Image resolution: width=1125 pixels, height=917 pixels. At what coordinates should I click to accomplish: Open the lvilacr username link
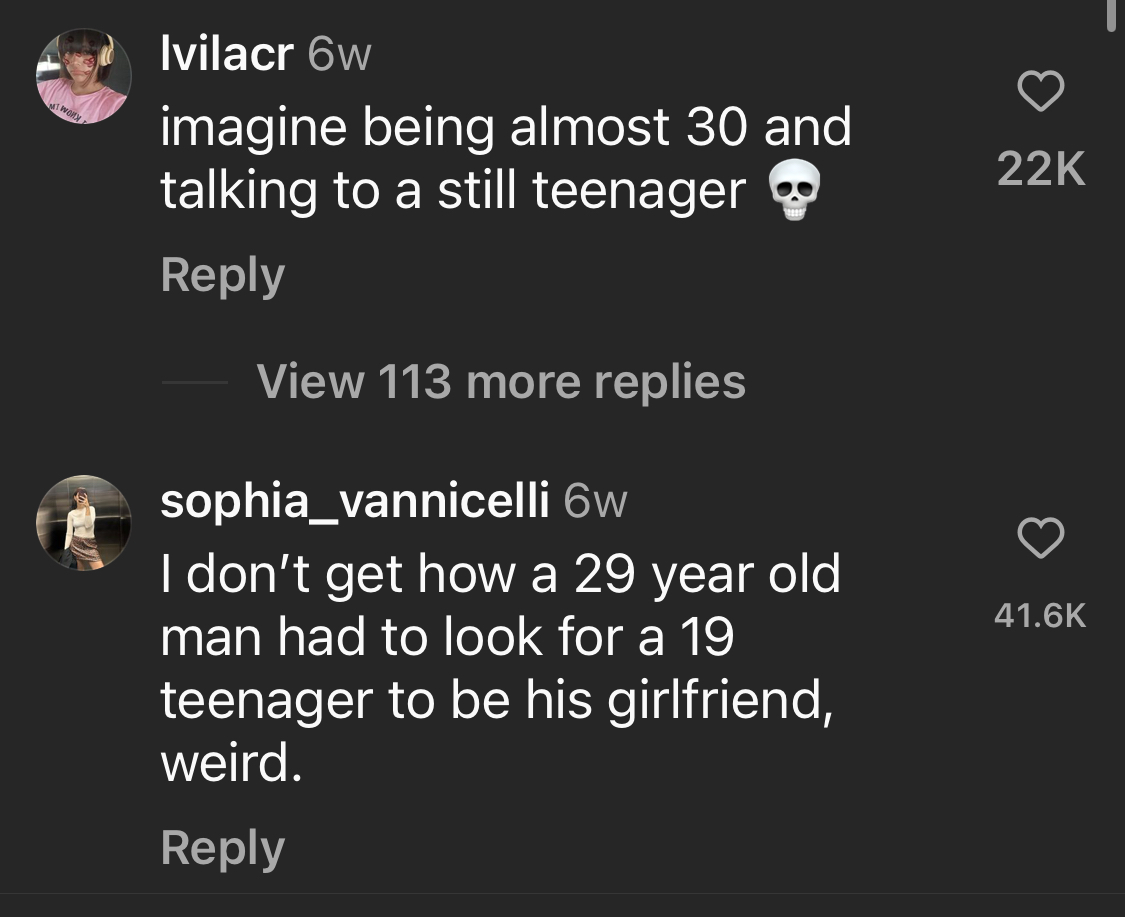(227, 54)
